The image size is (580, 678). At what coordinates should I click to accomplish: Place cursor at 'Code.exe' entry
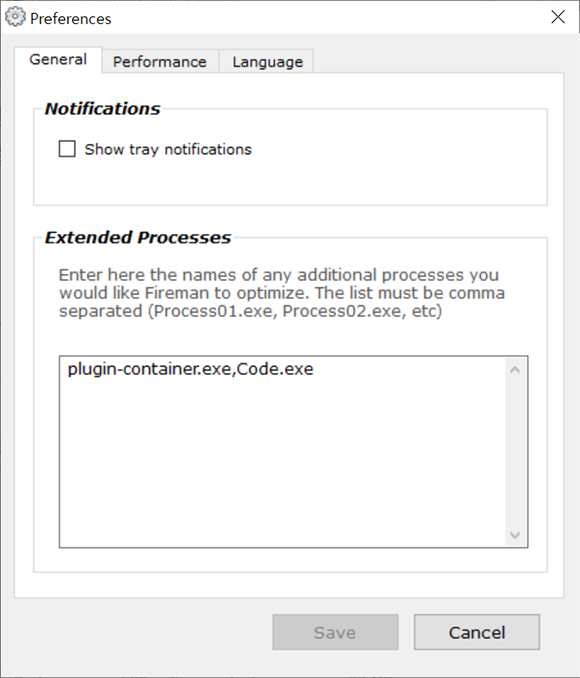click(x=275, y=369)
